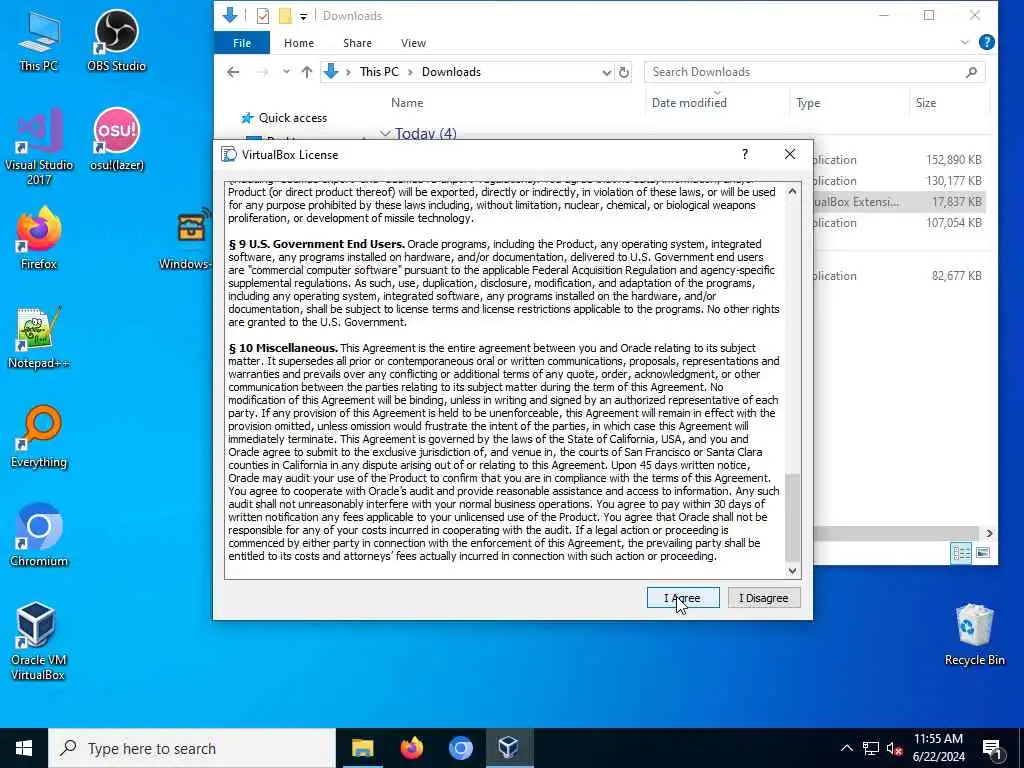1024x768 pixels.
Task: Switch Explorer to details view icon
Action: click(961, 553)
